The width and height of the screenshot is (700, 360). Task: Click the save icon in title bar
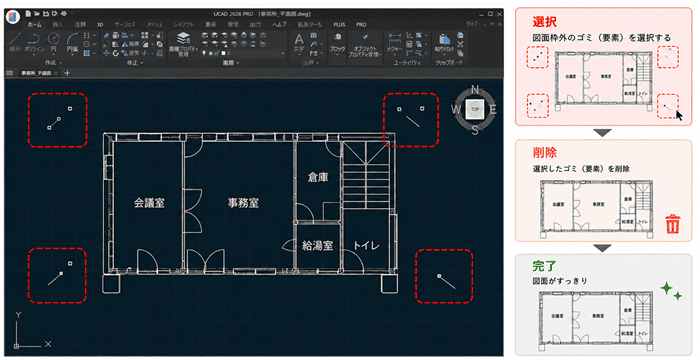[45, 14]
